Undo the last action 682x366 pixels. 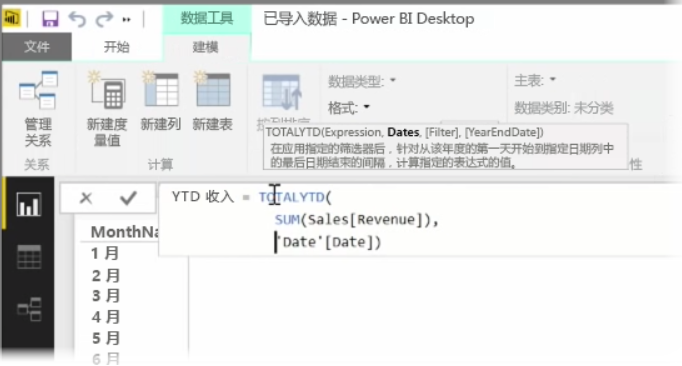coord(77,20)
